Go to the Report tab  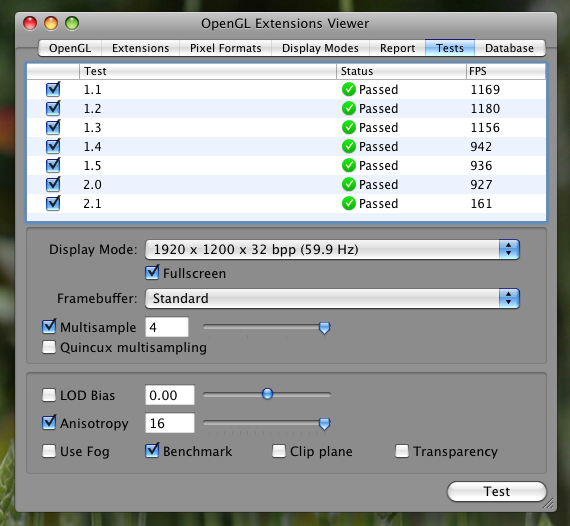click(x=397, y=48)
